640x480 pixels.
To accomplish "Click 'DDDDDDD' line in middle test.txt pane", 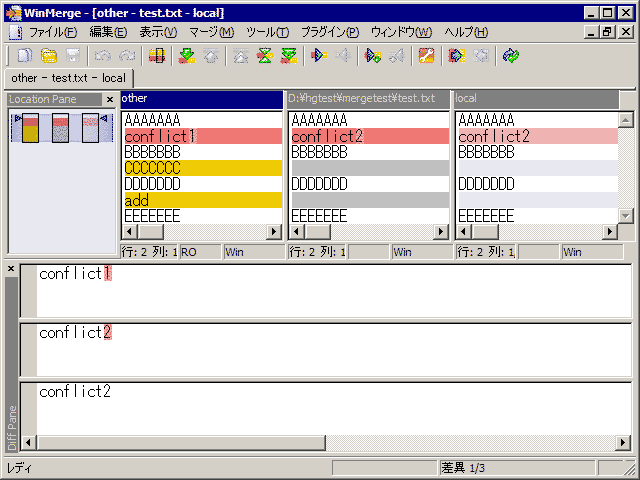I will pyautogui.click(x=369, y=184).
